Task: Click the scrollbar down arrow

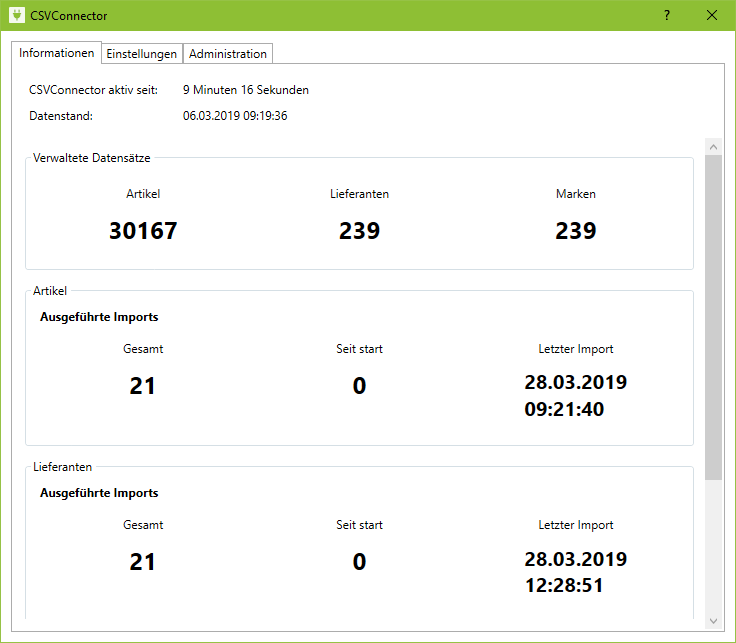Action: point(713,620)
